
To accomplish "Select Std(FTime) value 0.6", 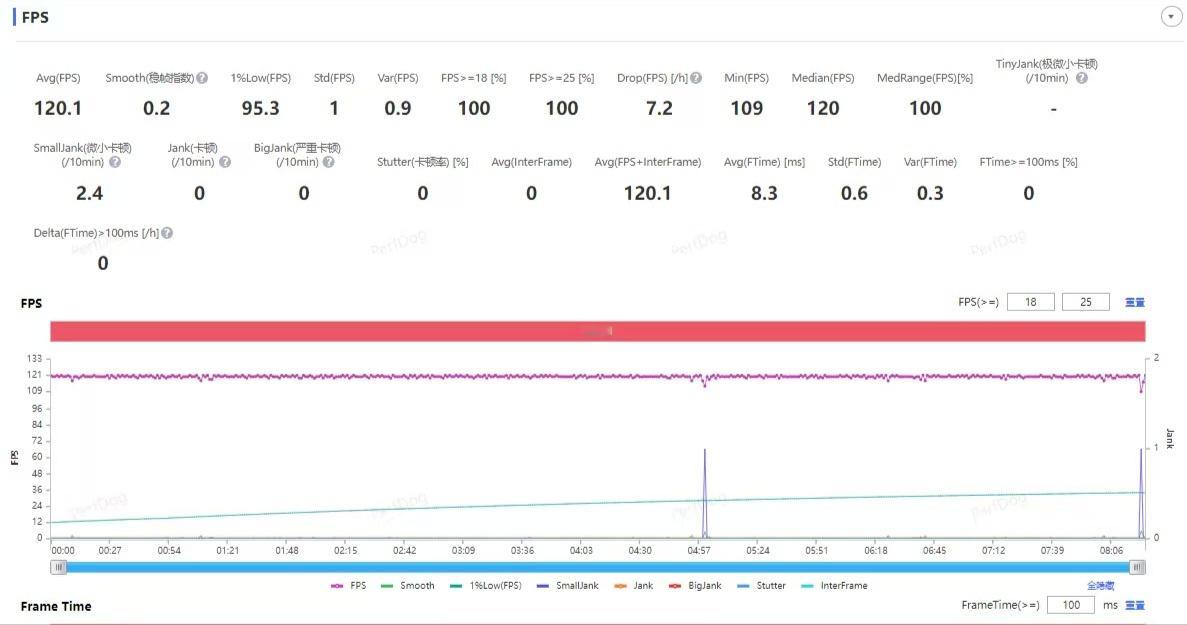I will (x=854, y=193).
